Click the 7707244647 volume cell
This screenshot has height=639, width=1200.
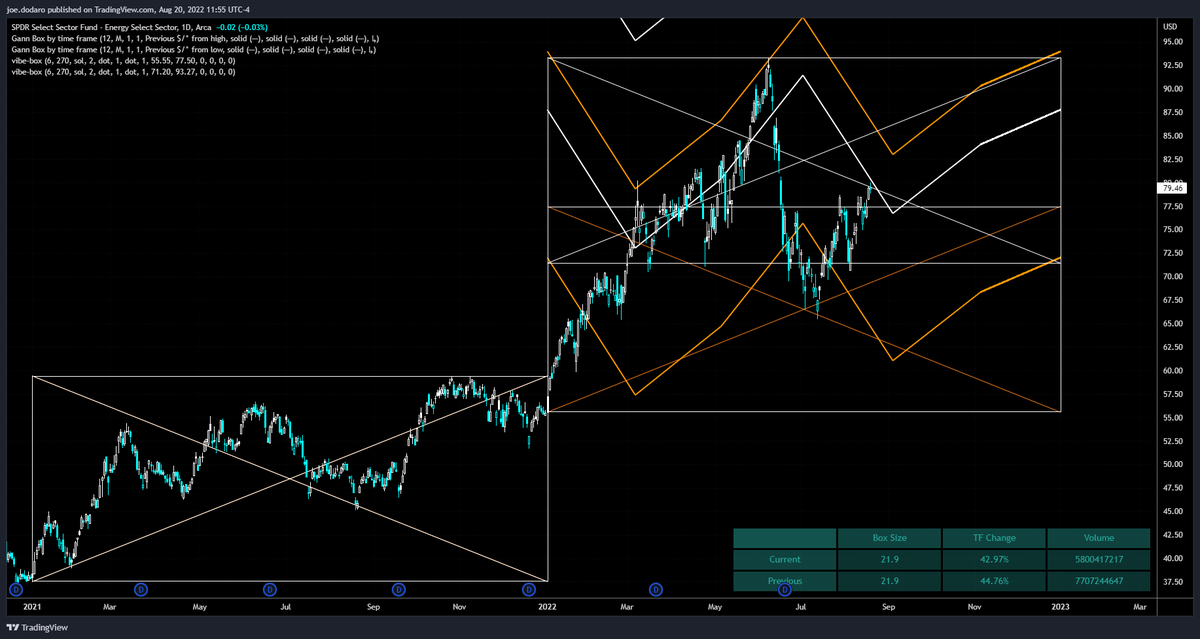(1097, 580)
